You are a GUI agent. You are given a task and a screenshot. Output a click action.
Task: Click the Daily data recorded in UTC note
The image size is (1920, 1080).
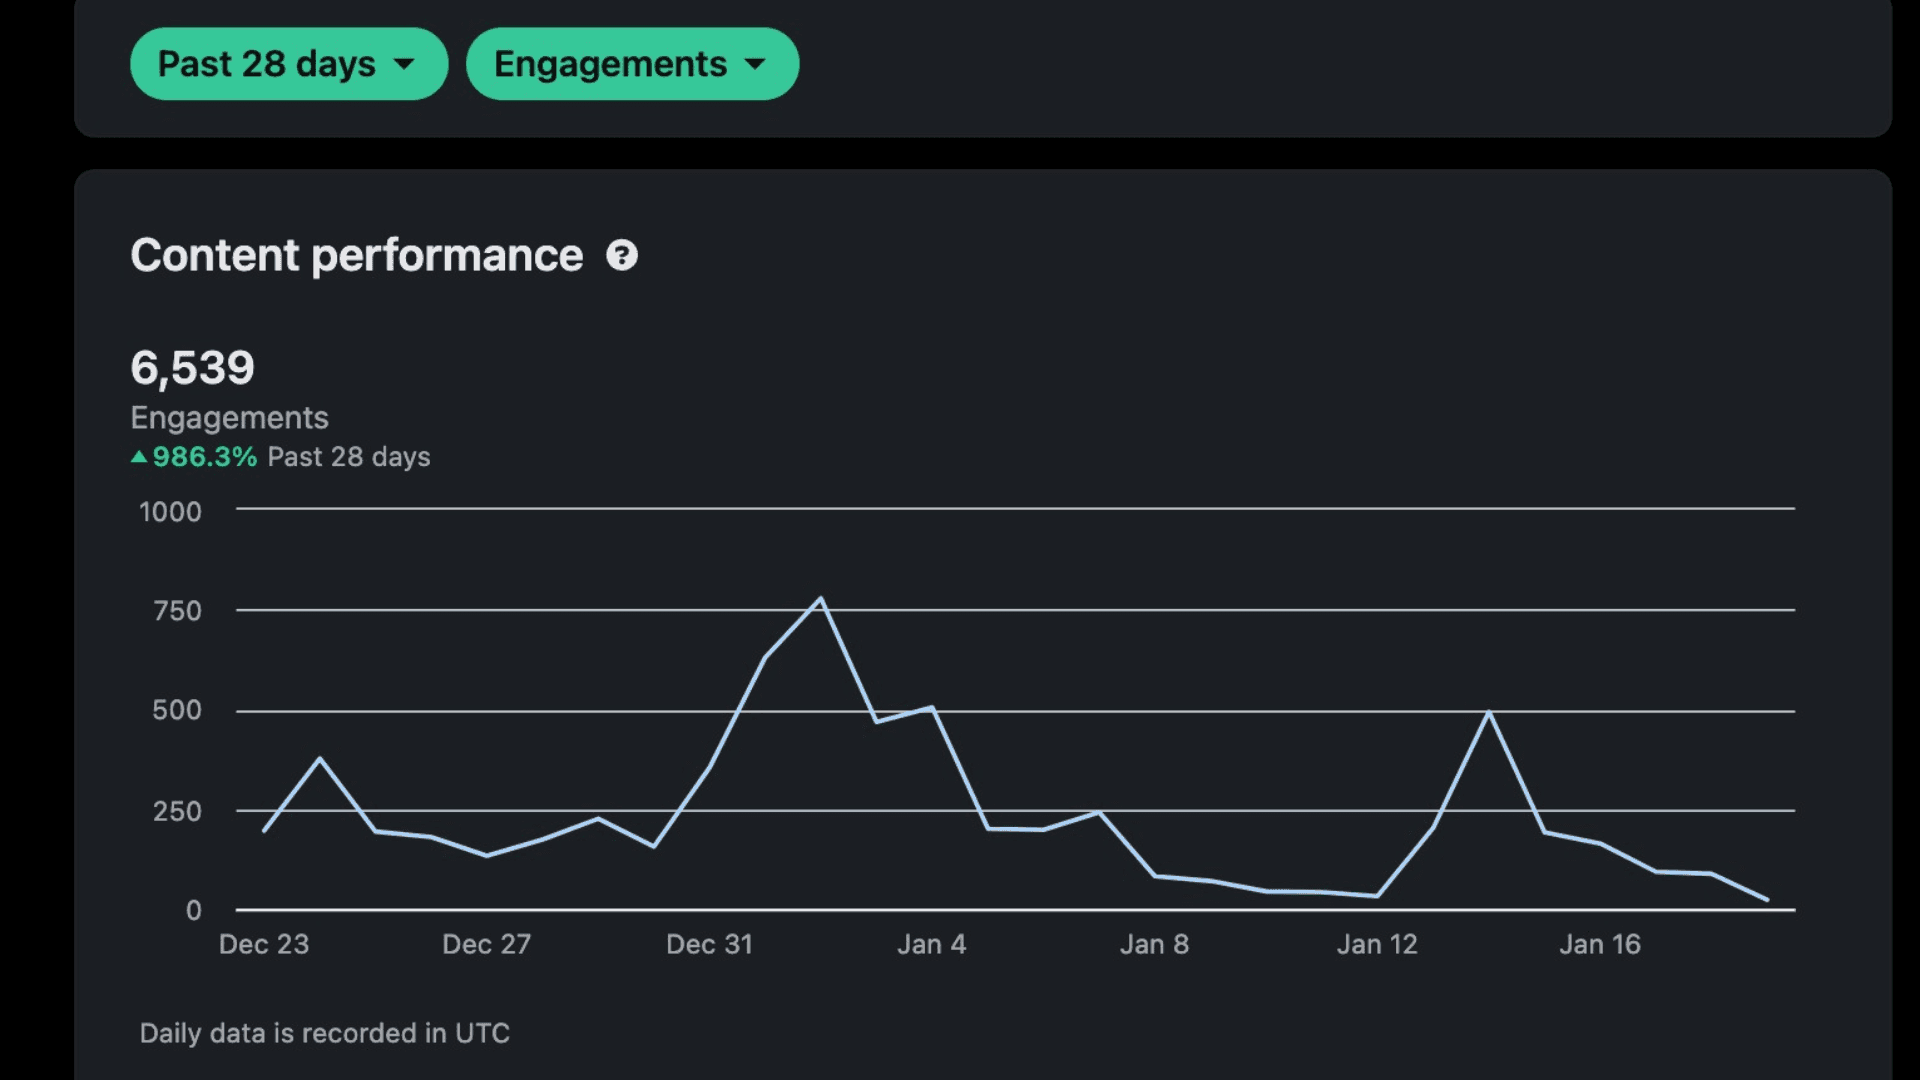click(x=325, y=1033)
